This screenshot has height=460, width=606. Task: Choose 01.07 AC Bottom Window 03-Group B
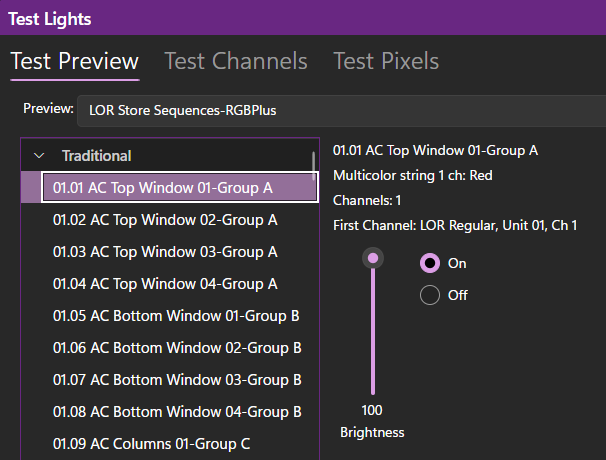click(176, 380)
